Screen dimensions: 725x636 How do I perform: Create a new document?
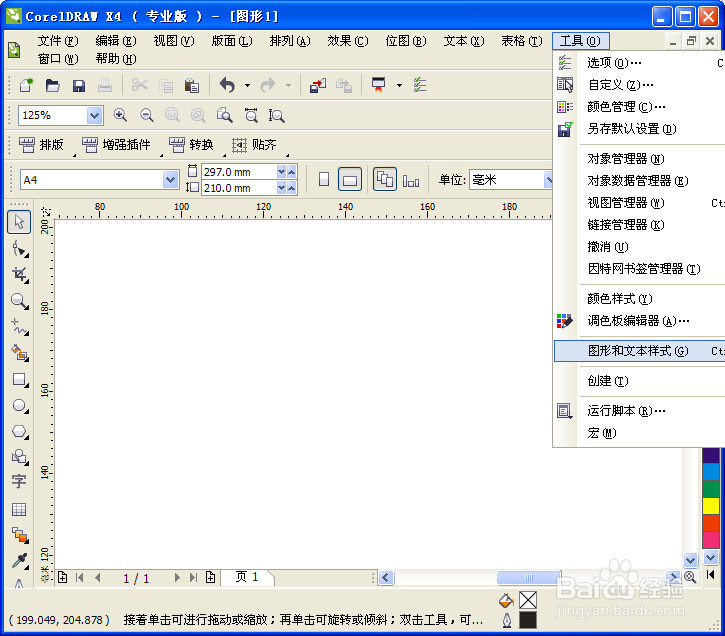click(26, 85)
